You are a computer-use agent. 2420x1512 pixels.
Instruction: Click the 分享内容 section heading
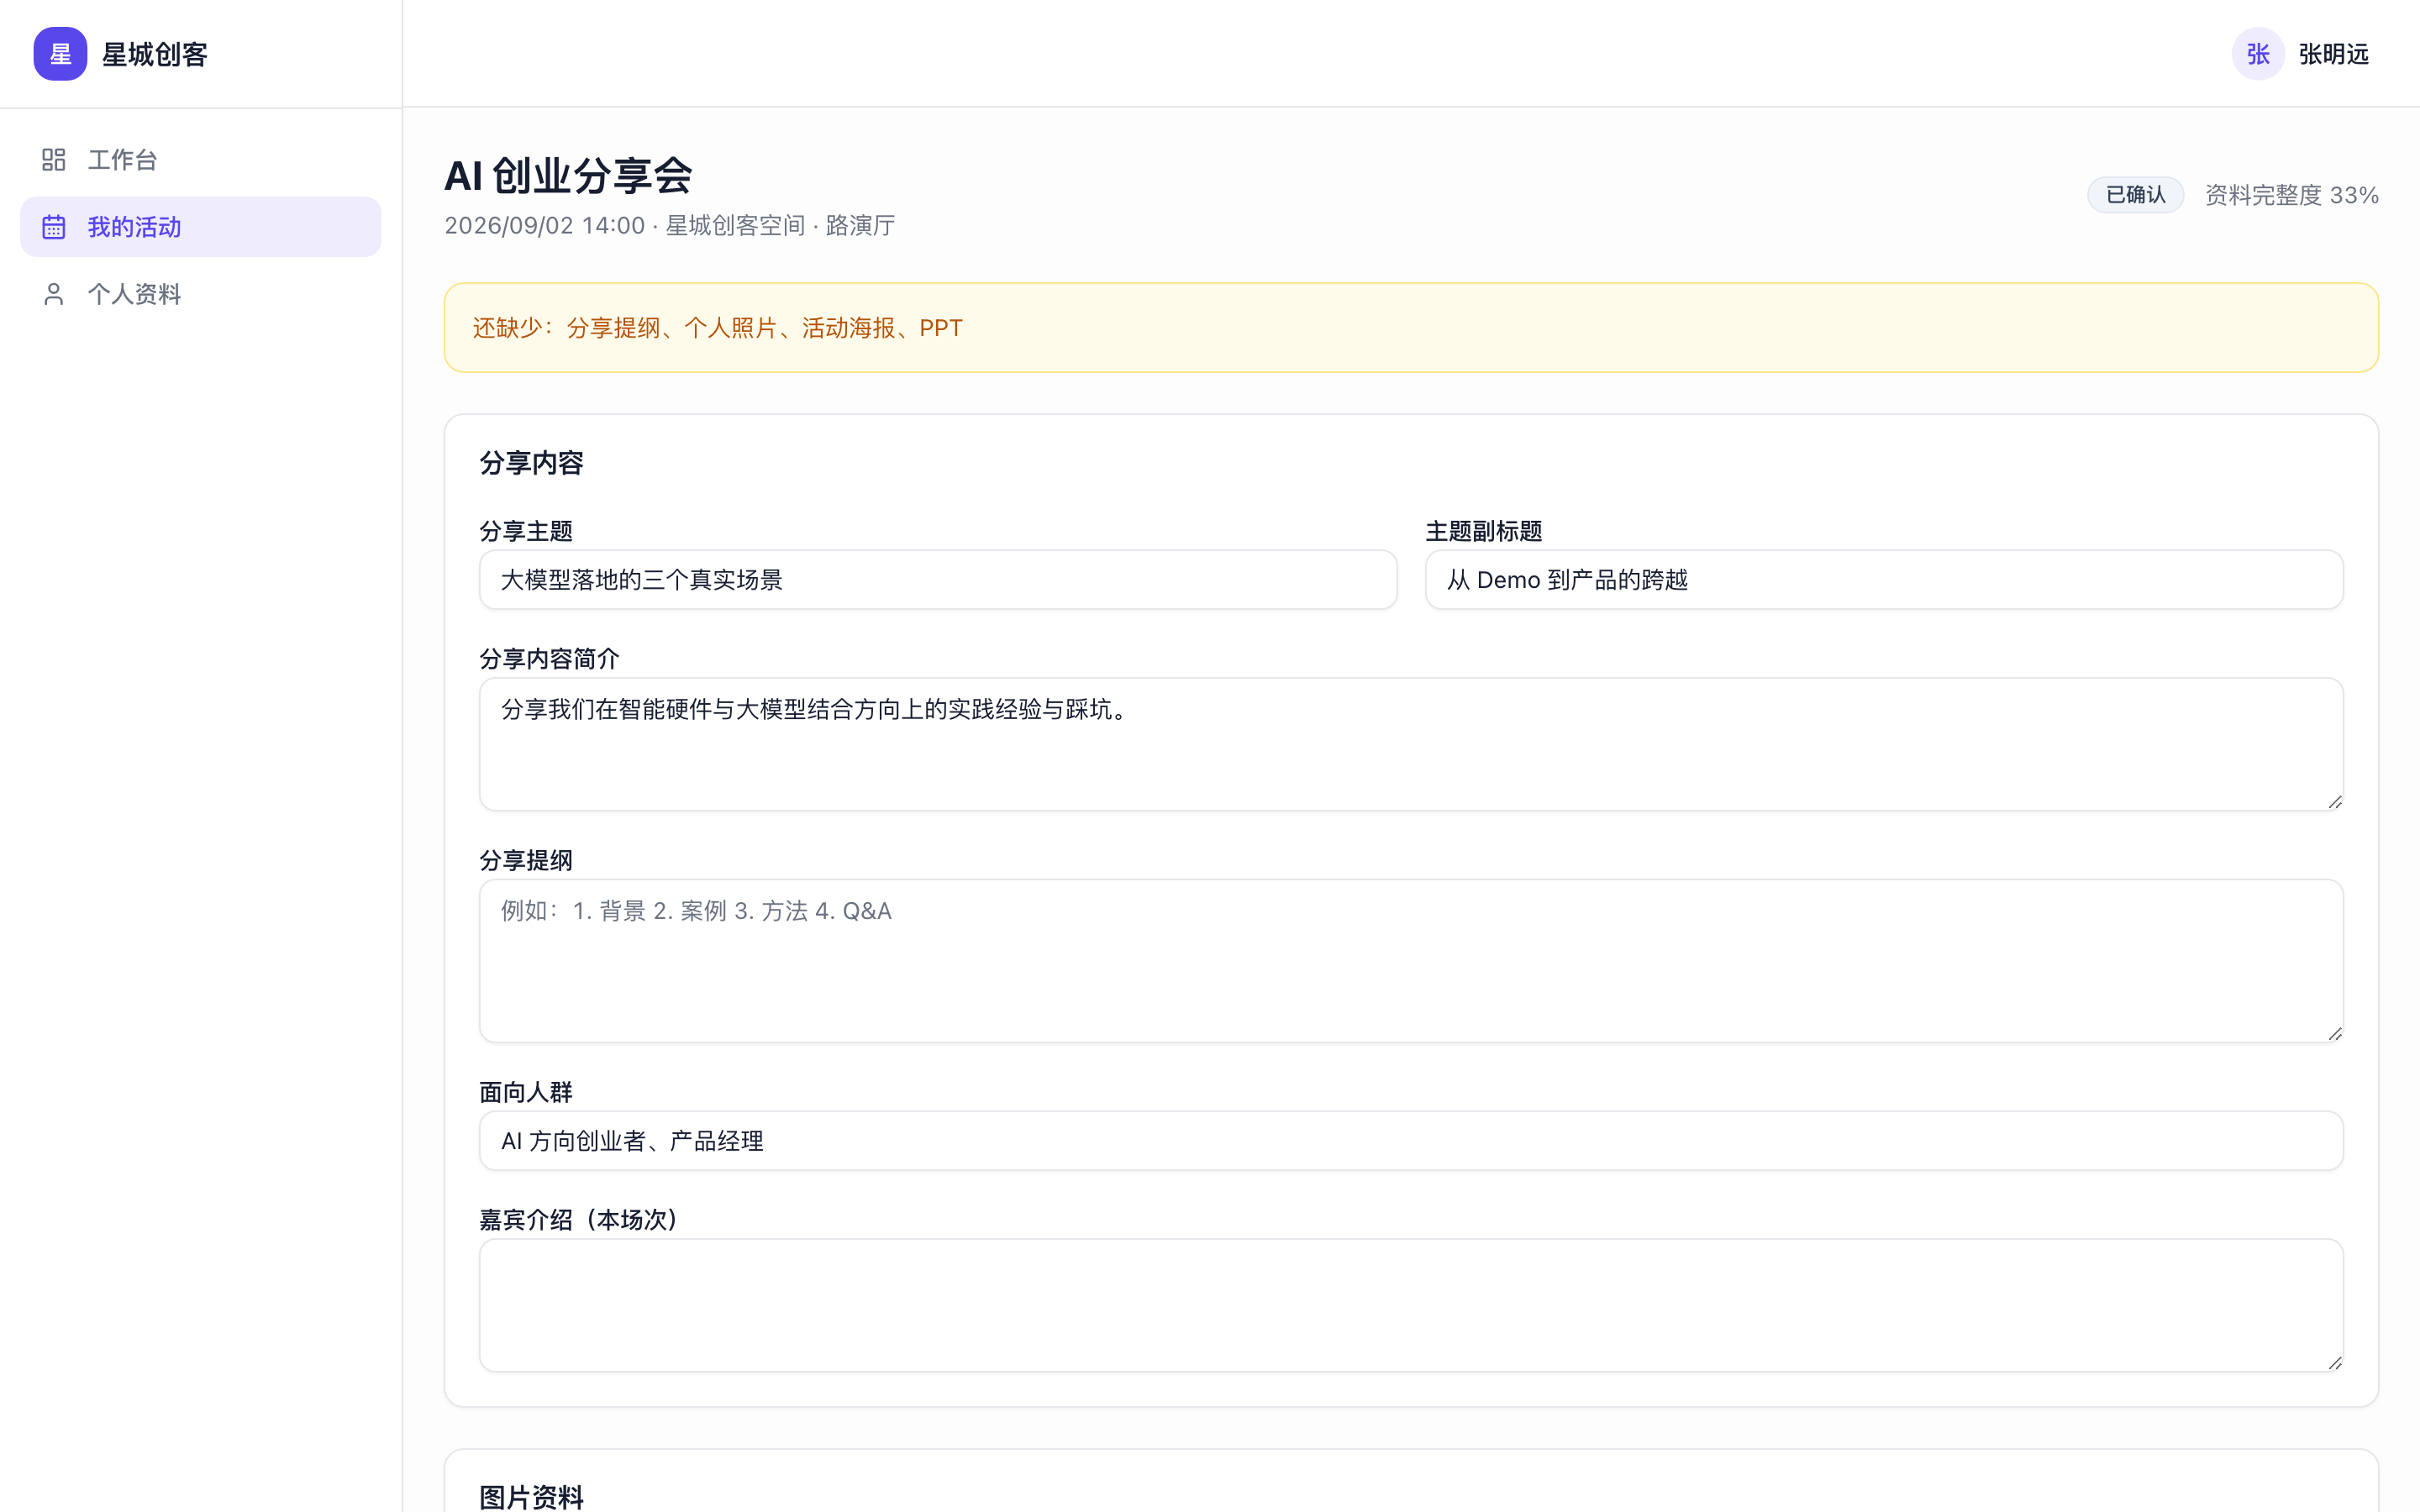point(531,463)
